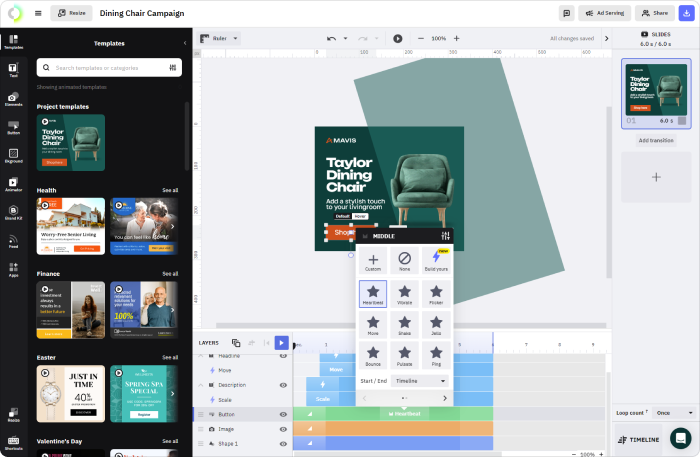This screenshot has height=457, width=700.
Task: Open keyboard Shortcuts
Action: tap(13, 443)
